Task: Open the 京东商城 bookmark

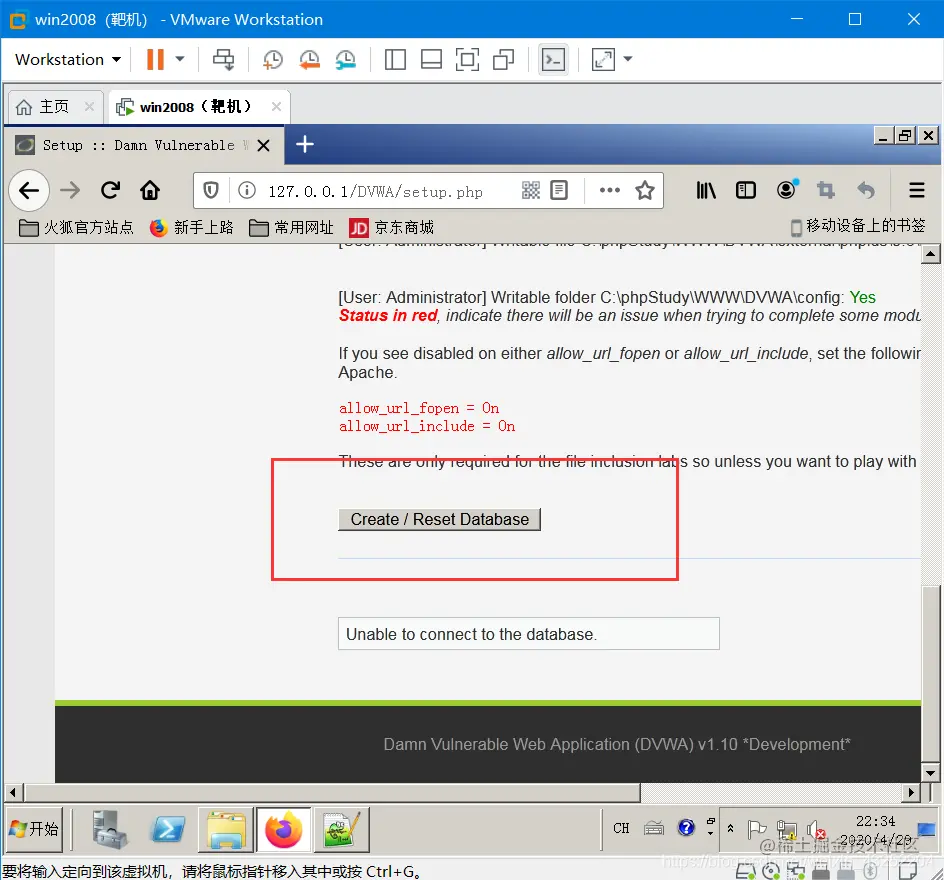Action: point(391,228)
